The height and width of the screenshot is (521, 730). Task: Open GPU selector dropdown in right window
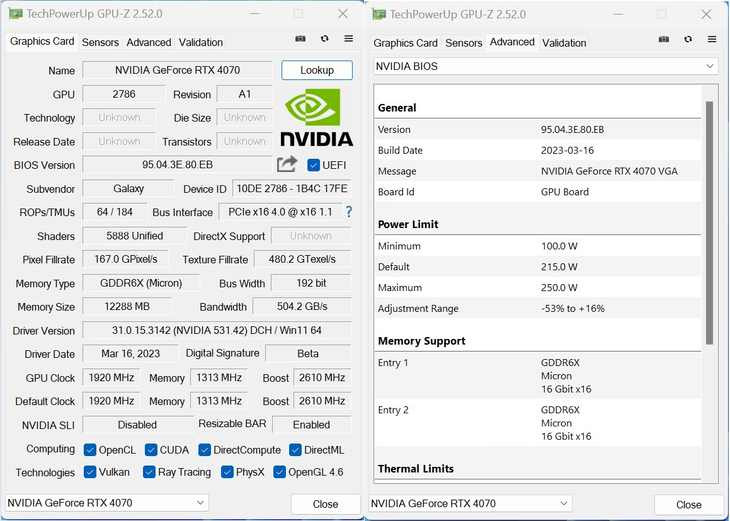pos(470,503)
